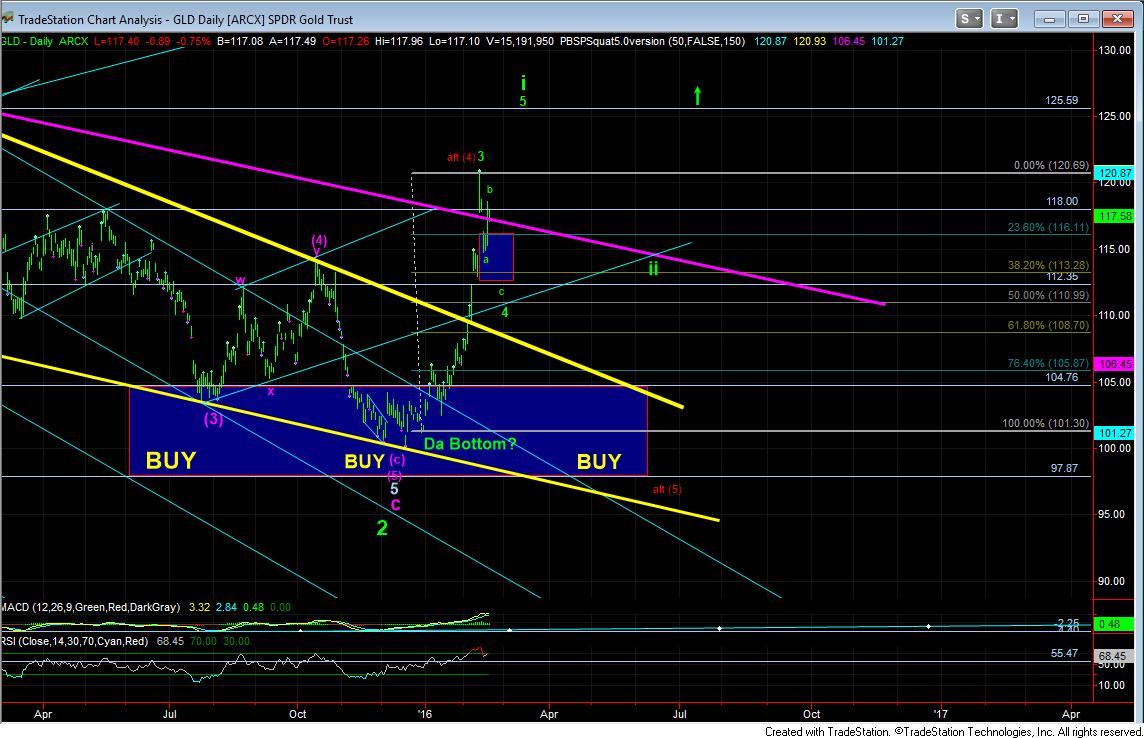The height and width of the screenshot is (738, 1144).
Task: Close the Chart Analysis window
Action: point(1117,19)
